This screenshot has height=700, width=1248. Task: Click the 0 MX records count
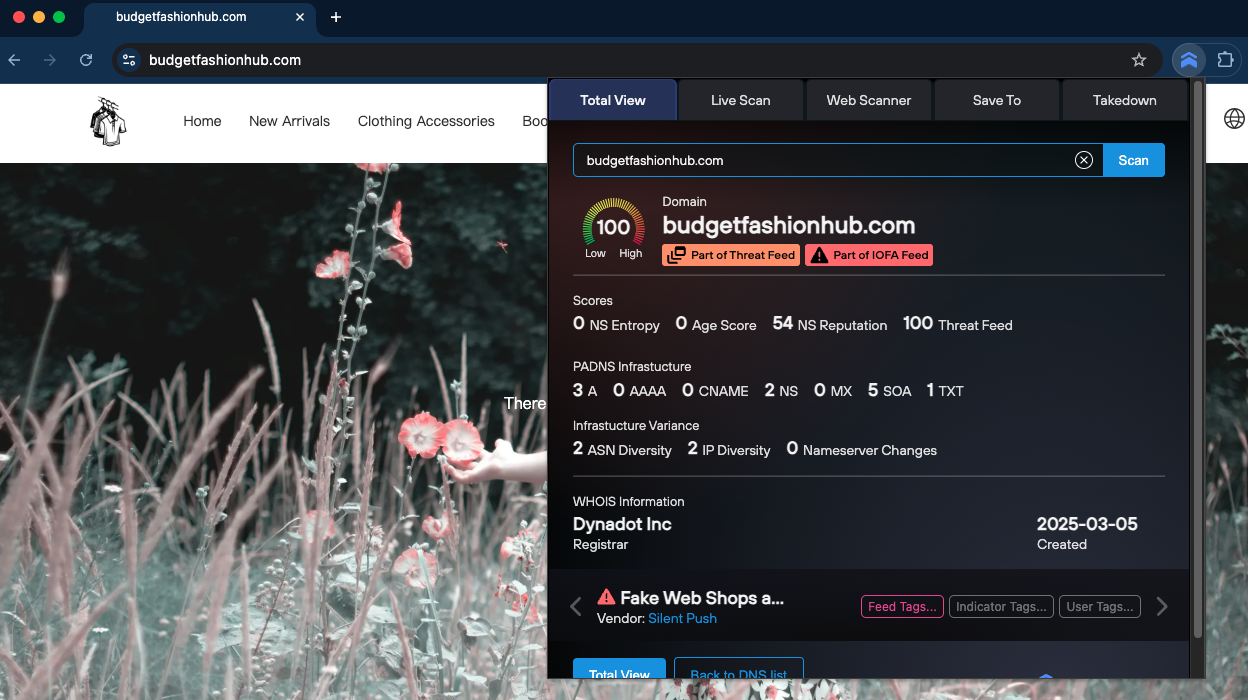coord(833,390)
